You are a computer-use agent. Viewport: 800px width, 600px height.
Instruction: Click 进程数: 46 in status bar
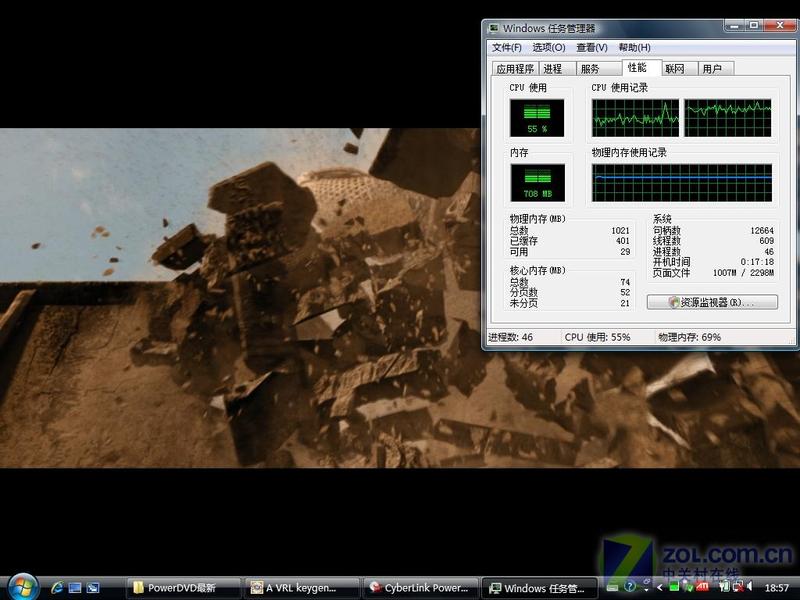510,337
